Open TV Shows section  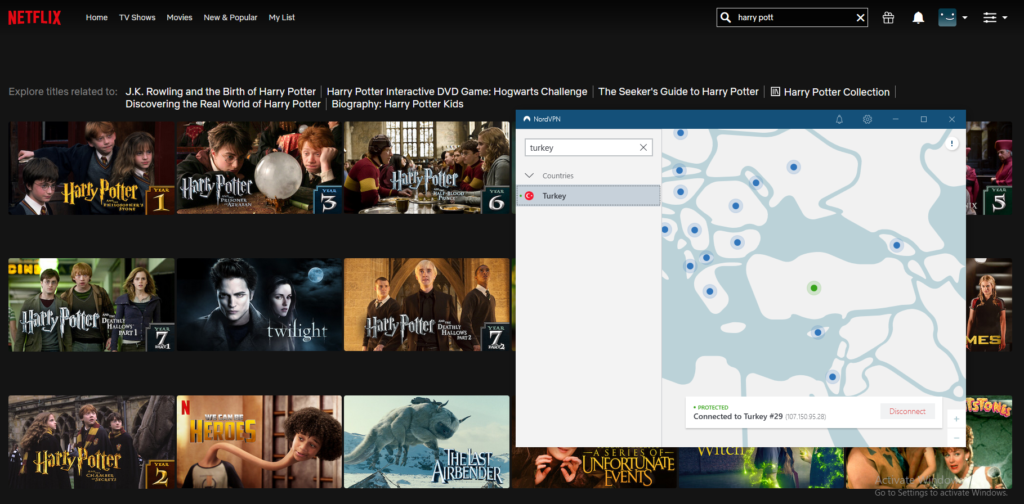point(137,18)
